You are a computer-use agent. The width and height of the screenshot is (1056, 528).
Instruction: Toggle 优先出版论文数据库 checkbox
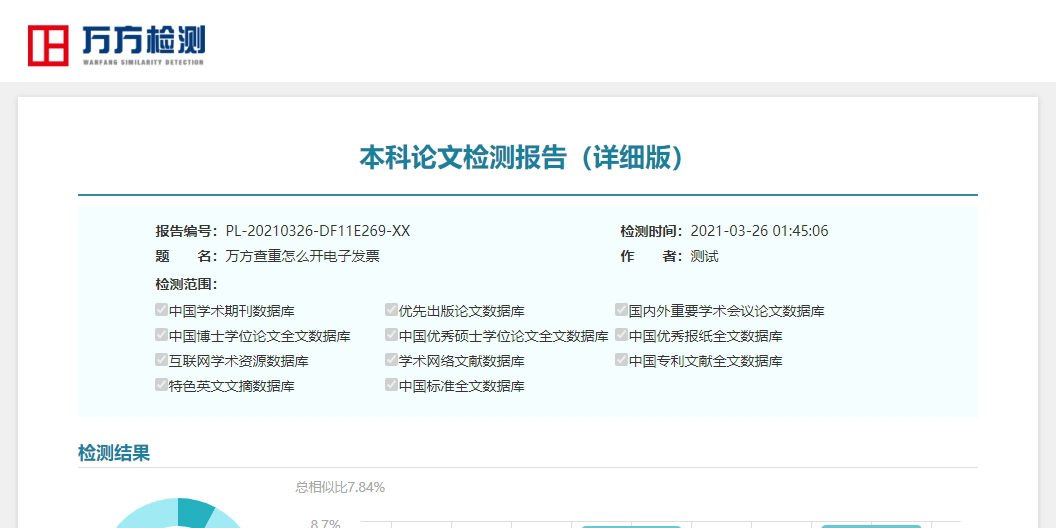391,310
